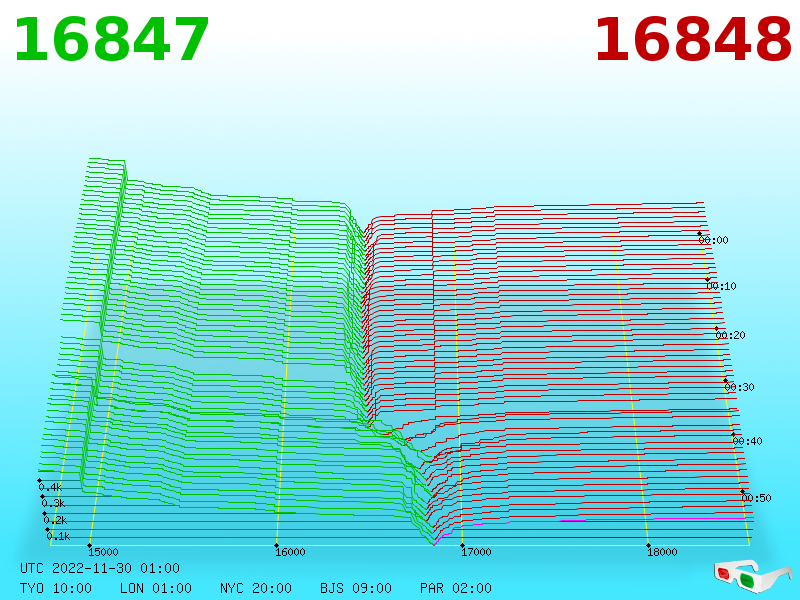Click the green bid price 16847
Screen dimensions: 800x600
pos(112,40)
